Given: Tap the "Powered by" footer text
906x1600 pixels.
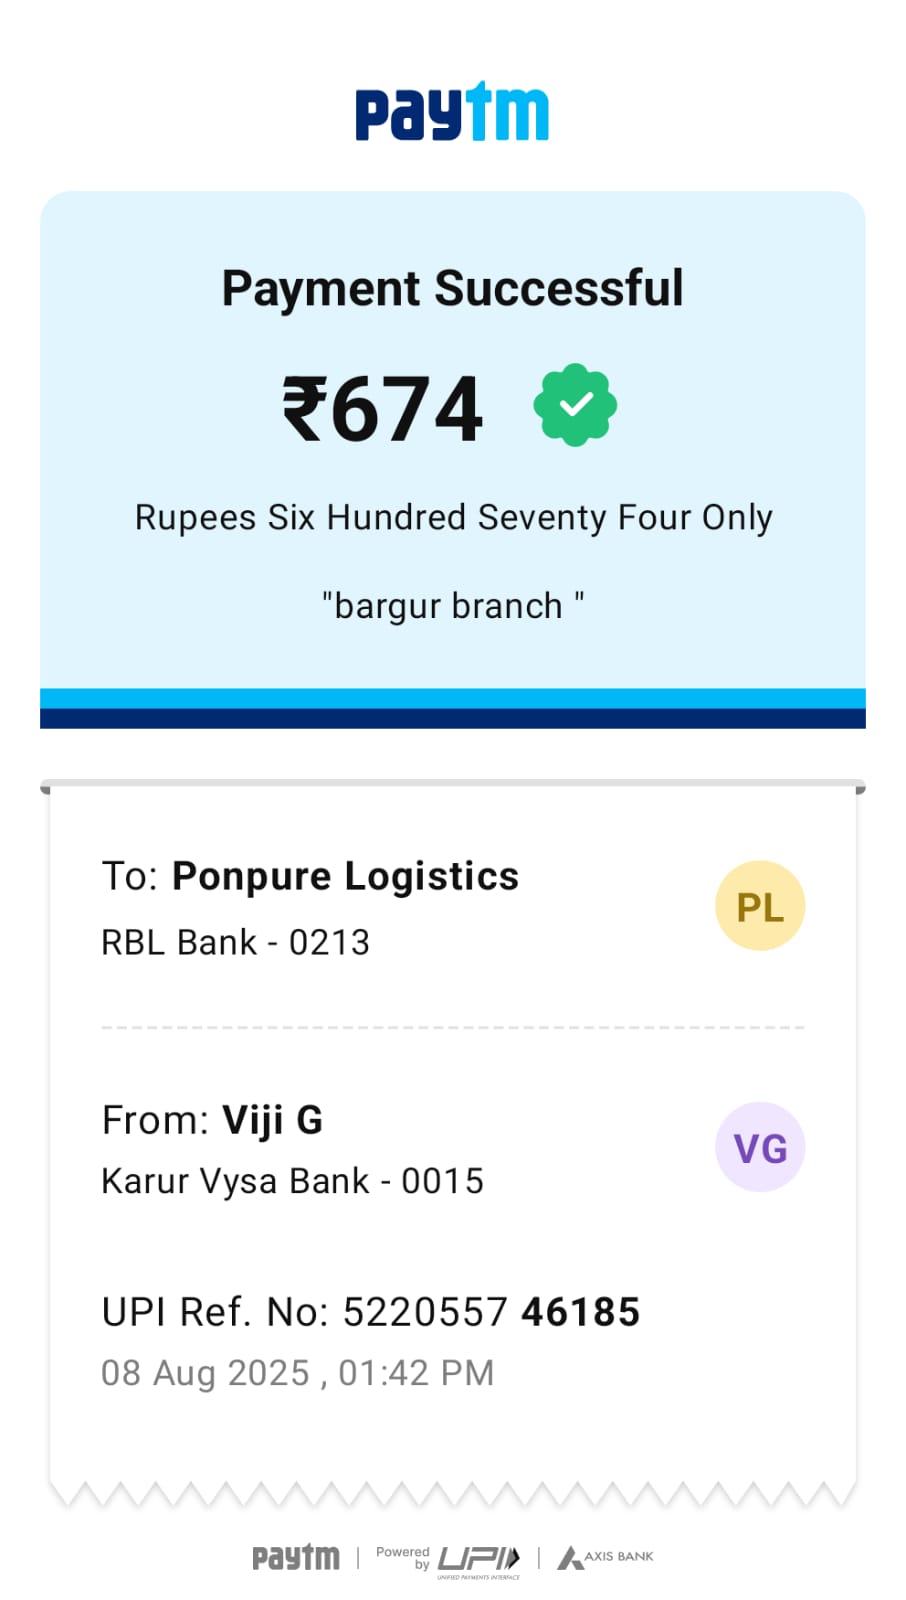Looking at the screenshot, I should coord(403,1557).
